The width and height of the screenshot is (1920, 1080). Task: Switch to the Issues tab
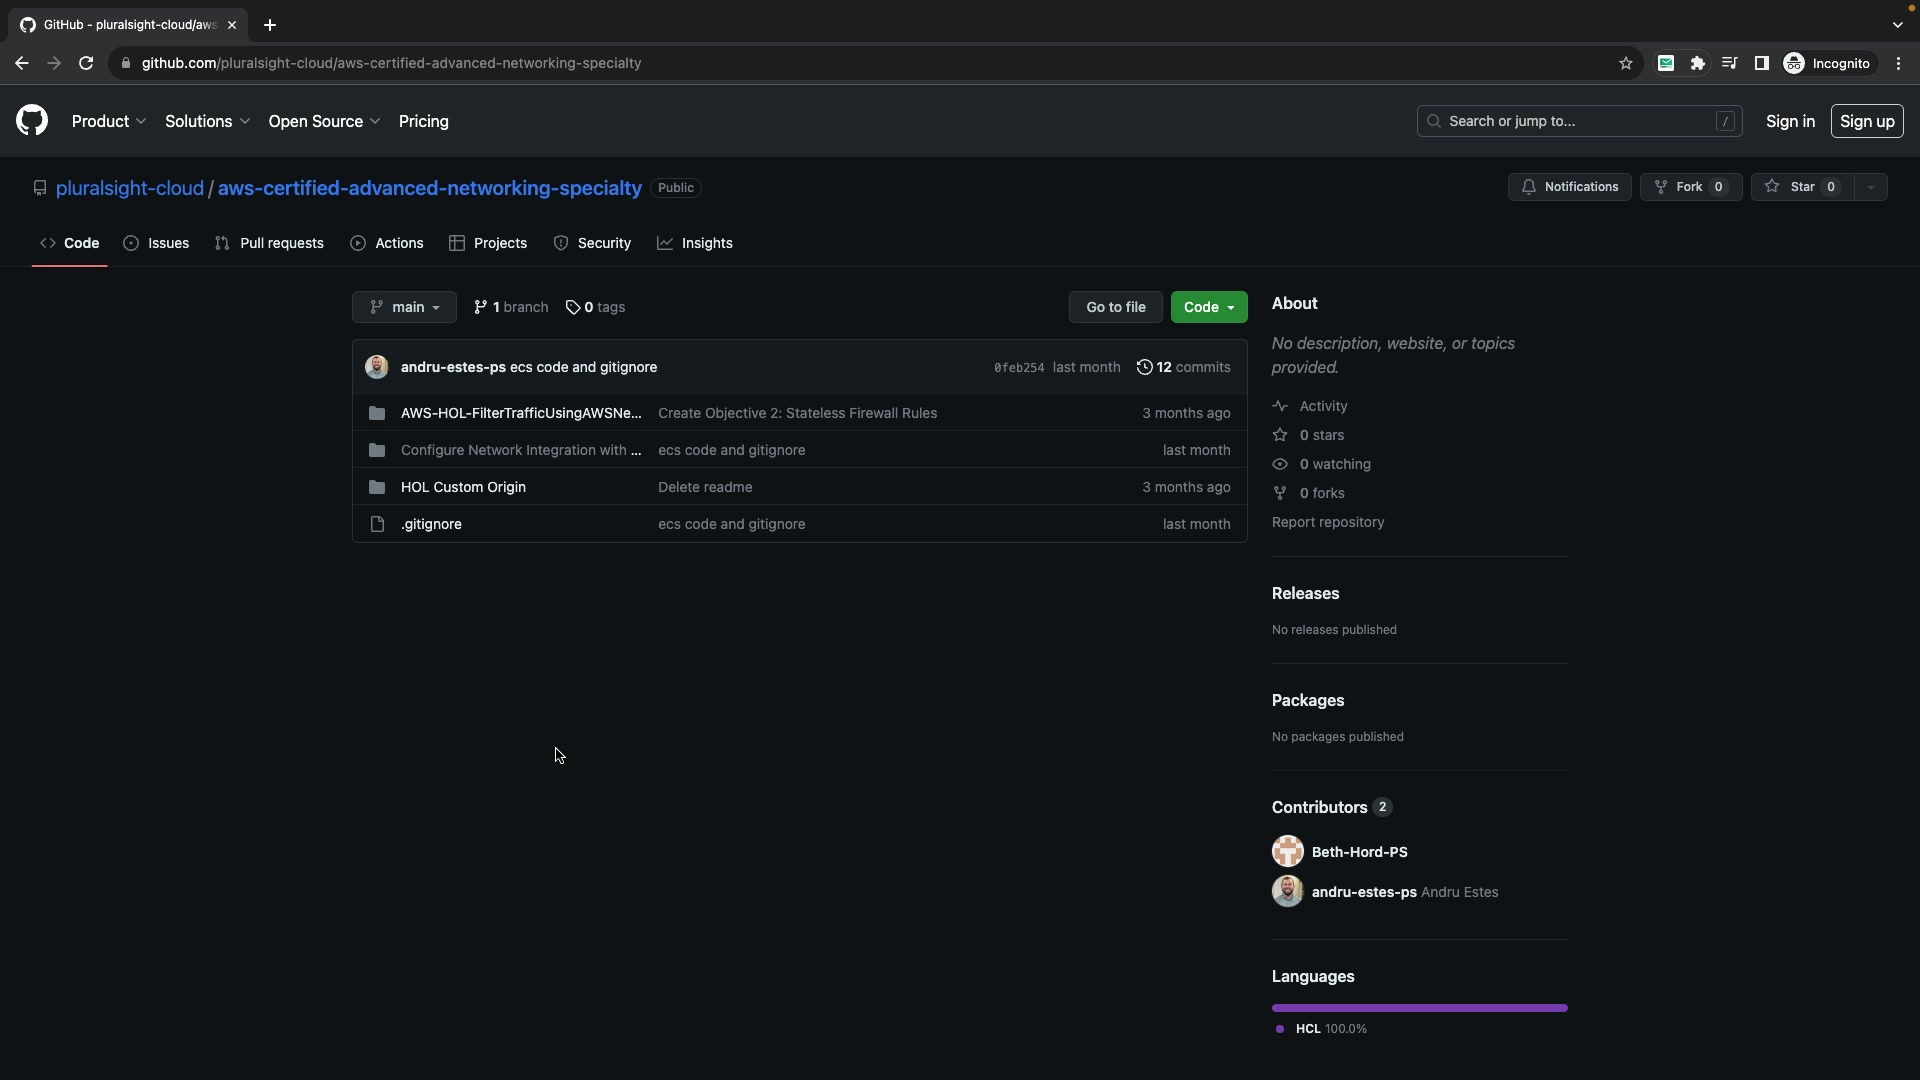tap(157, 243)
